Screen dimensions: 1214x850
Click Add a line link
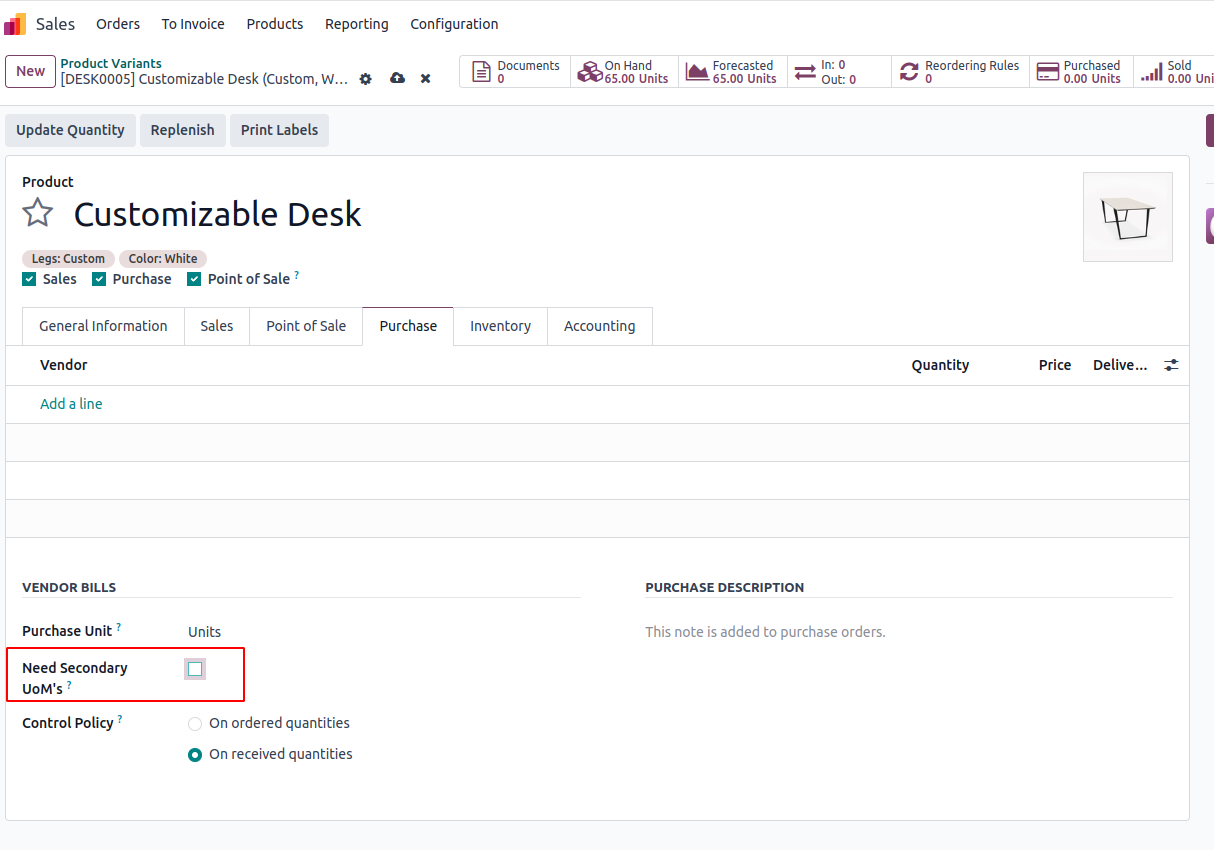coord(71,404)
